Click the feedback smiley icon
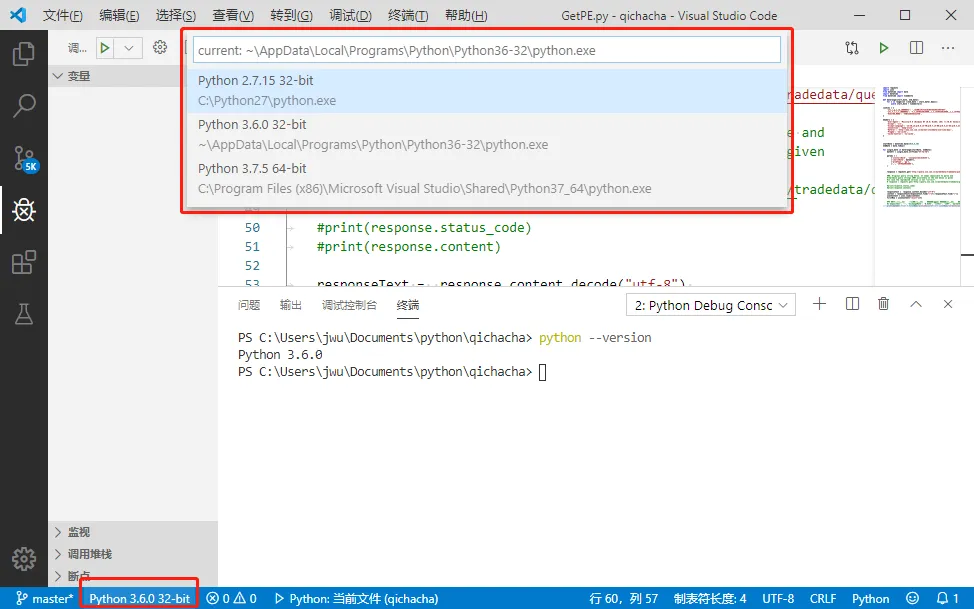The height and width of the screenshot is (609, 974). click(x=913, y=598)
